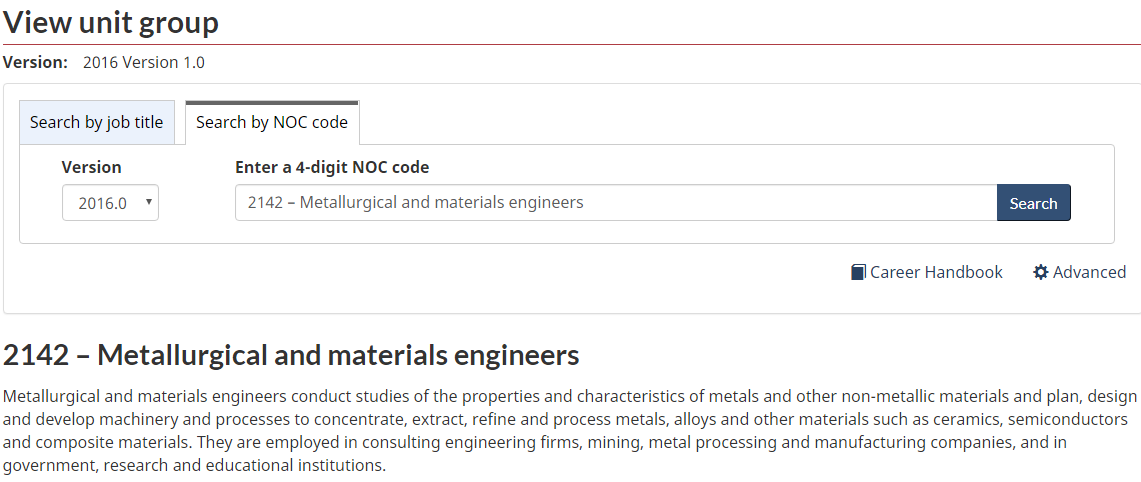
Task: Click the bold Version: label at top
Action: pos(36,62)
